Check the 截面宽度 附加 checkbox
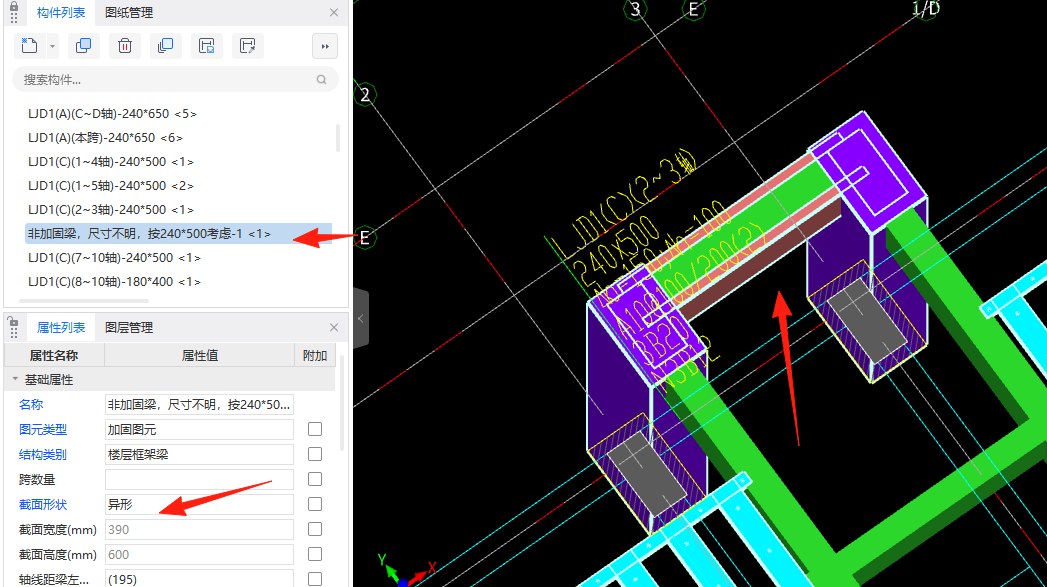Image resolution: width=1047 pixels, height=587 pixels. [x=315, y=530]
